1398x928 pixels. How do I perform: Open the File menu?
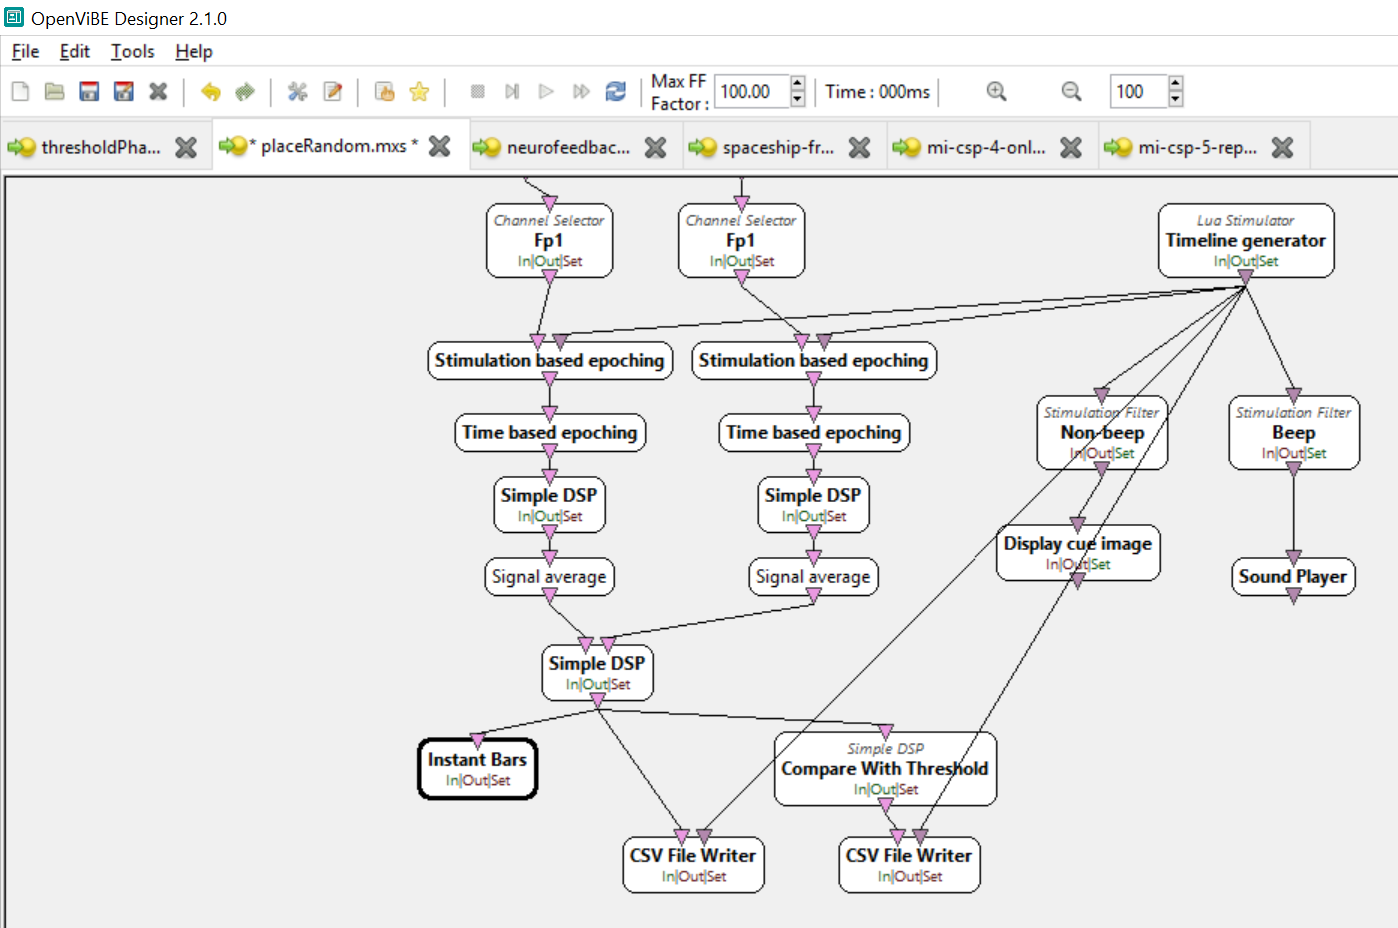[25, 51]
